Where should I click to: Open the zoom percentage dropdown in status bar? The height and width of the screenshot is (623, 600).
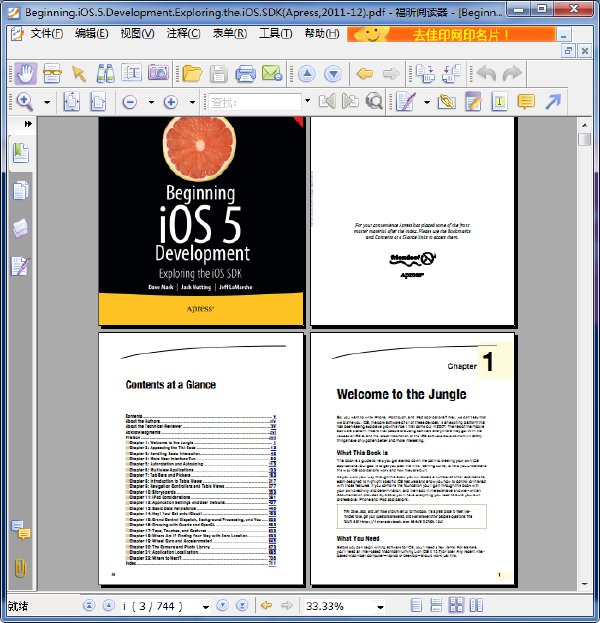(x=381, y=607)
